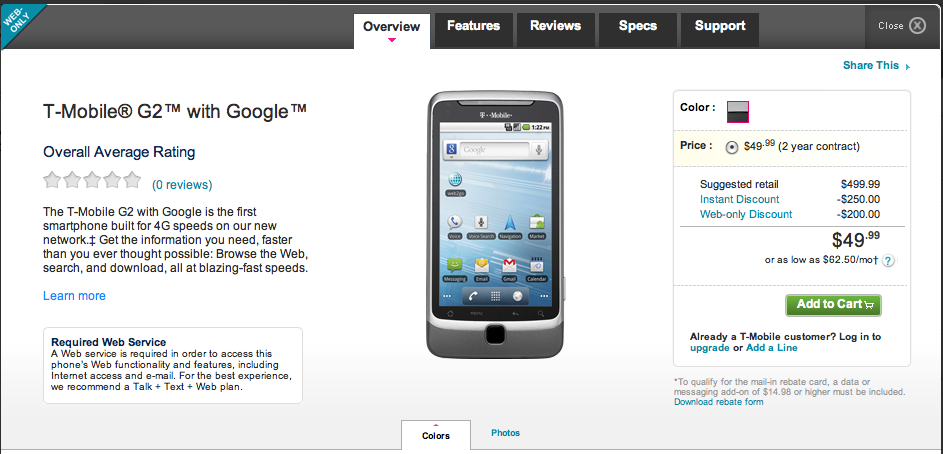Viewport: 943px width, 454px height.
Task: Go to the Specs tab
Action: [637, 26]
